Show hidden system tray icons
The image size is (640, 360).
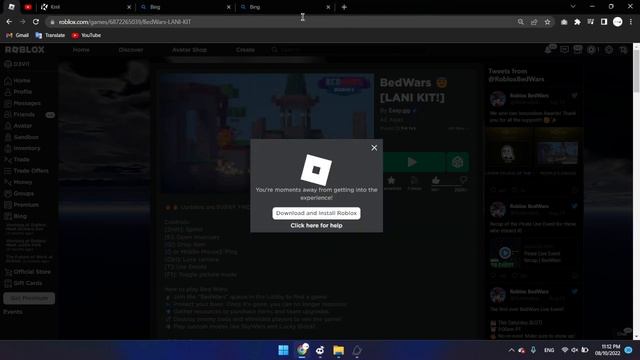pyautogui.click(x=511, y=350)
